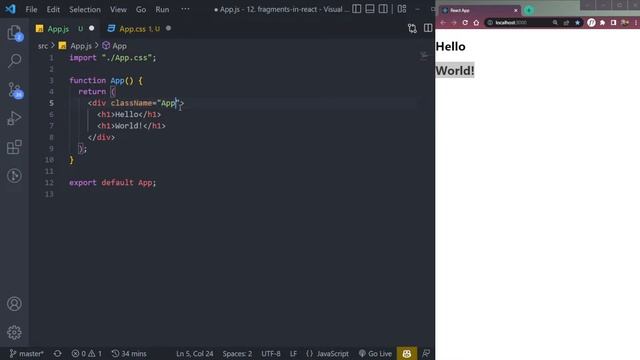Click the 34 mins timer status item
Image resolution: width=640 pixels, height=360 pixels.
point(129,353)
